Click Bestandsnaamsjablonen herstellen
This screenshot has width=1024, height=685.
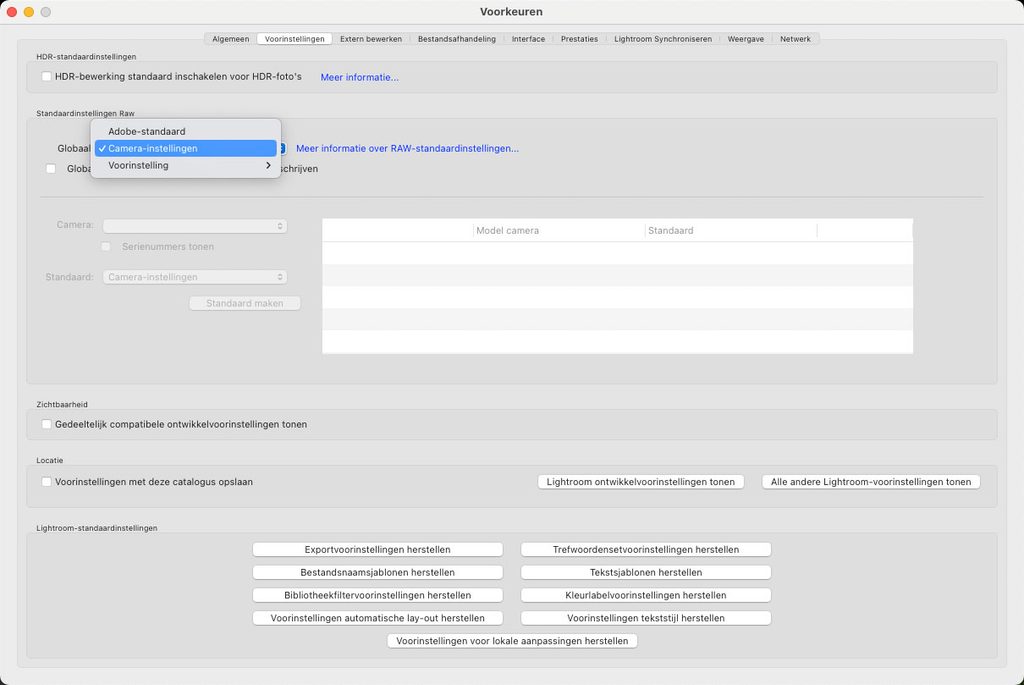coord(377,572)
